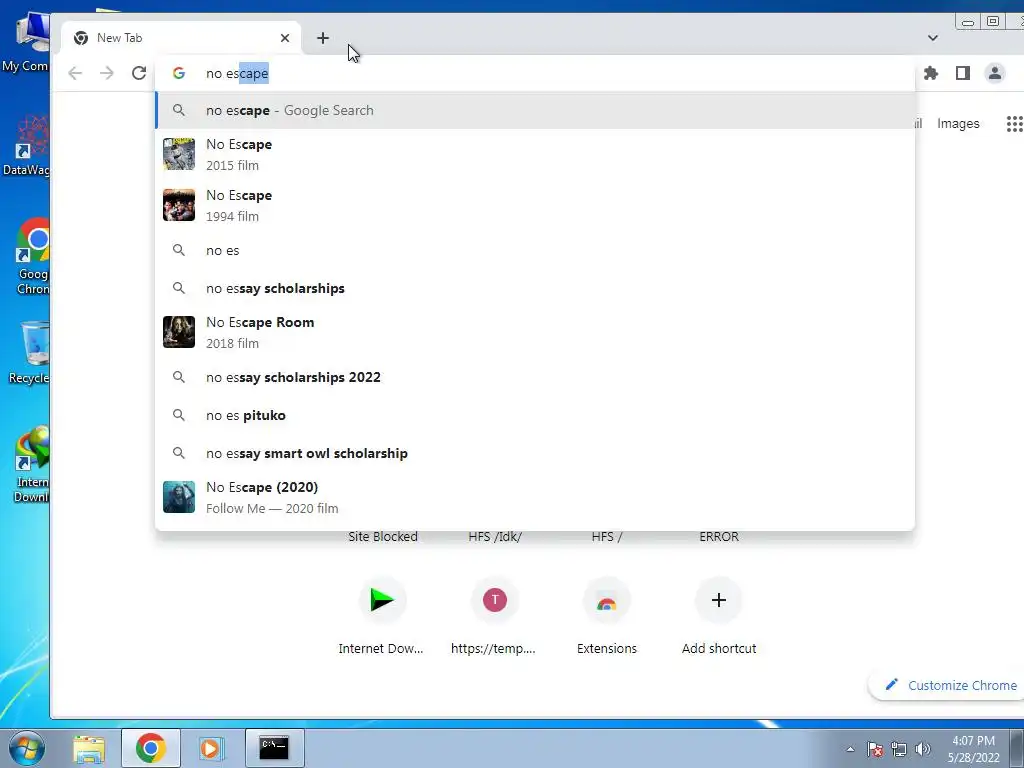This screenshot has height=768, width=1024.
Task: Open the HFS / shortcut label
Action: [x=607, y=536]
